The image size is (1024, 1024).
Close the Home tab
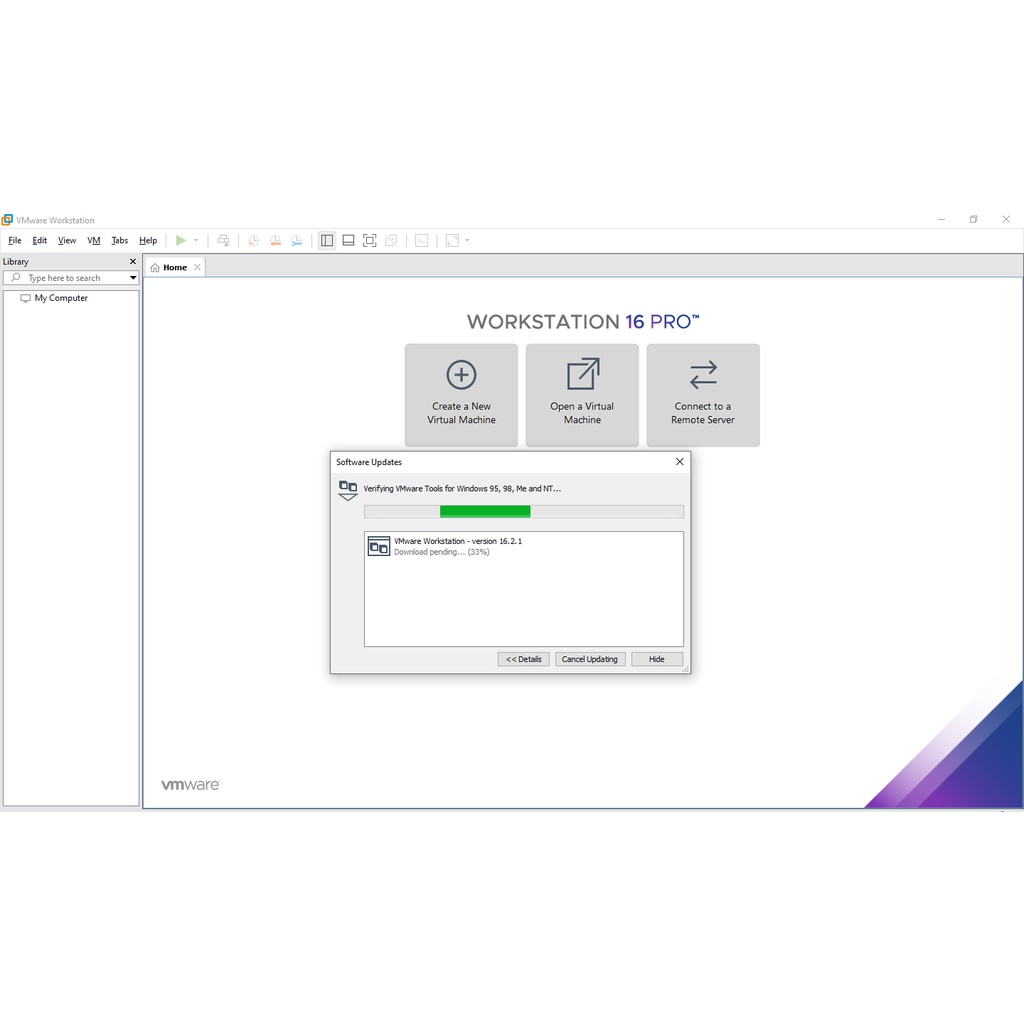click(197, 267)
